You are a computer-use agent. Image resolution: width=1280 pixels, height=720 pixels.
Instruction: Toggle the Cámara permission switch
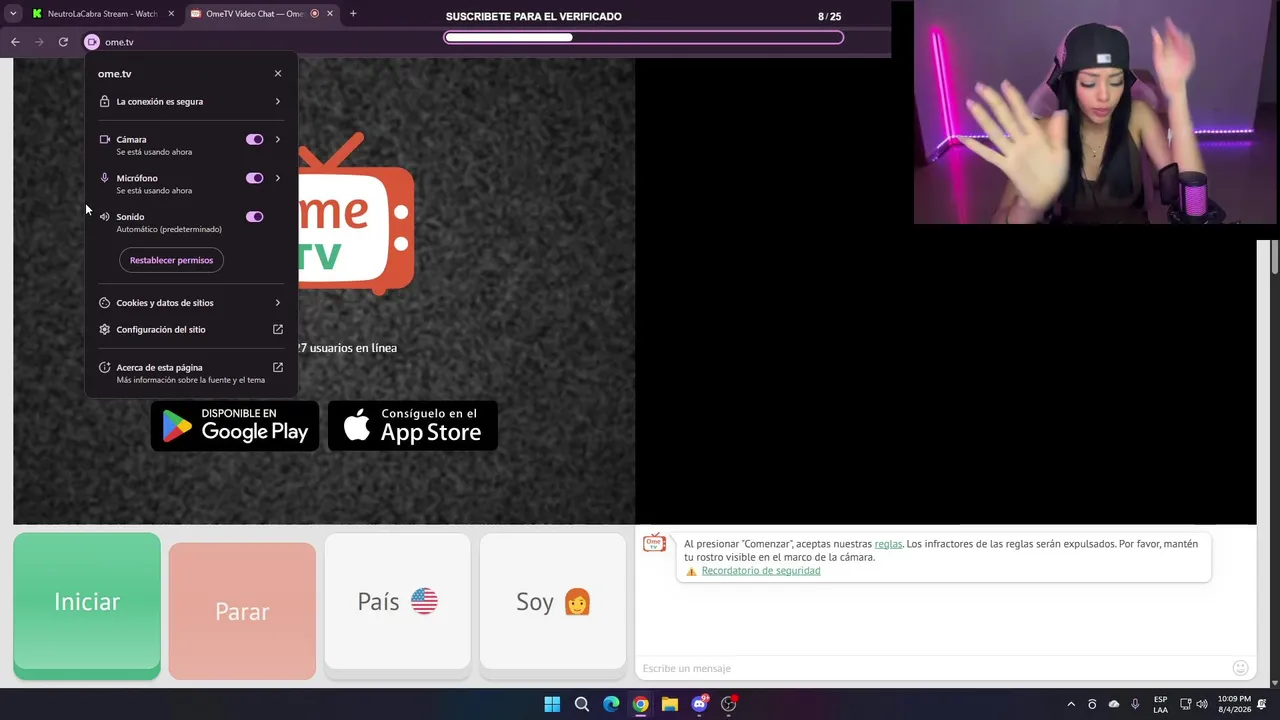(255, 140)
